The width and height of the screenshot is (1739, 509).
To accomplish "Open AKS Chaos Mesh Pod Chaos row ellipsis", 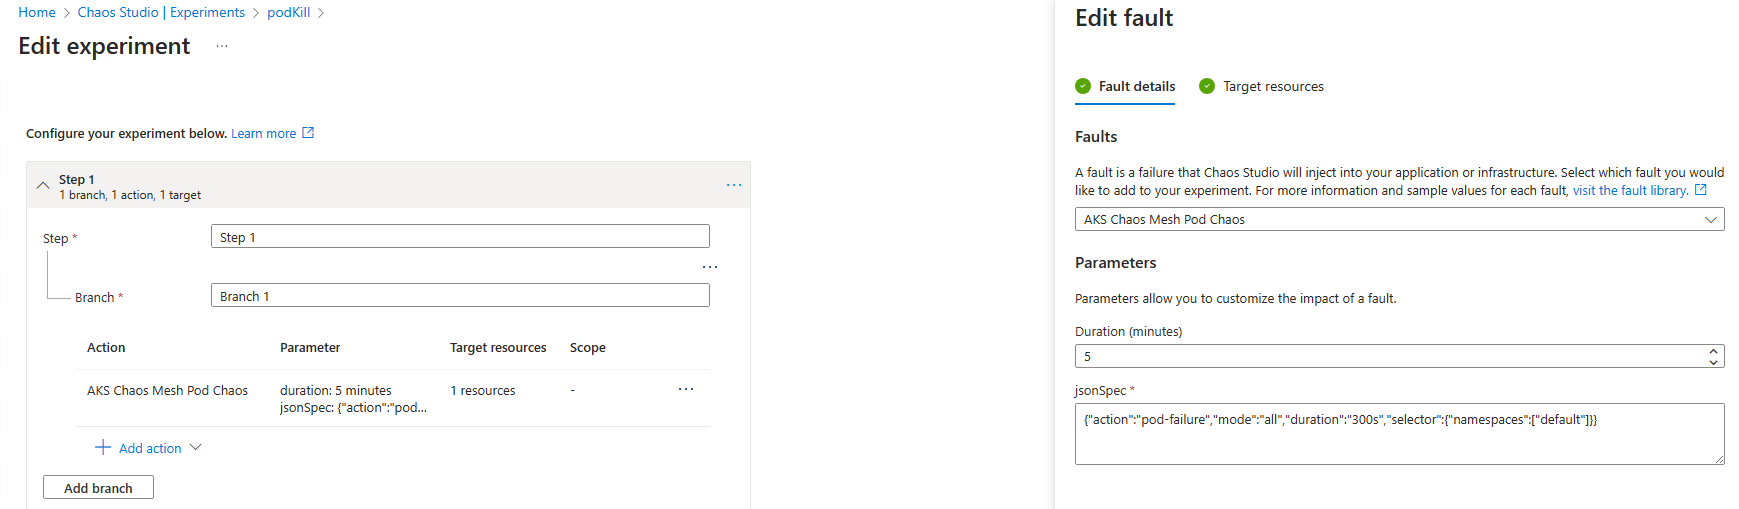I will 686,389.
